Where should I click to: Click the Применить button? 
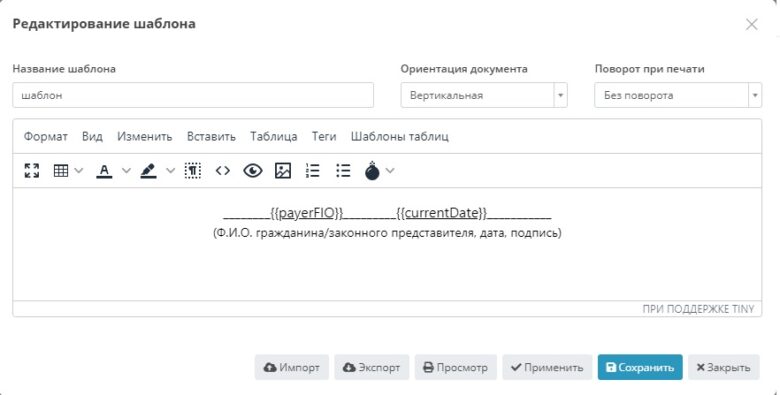[x=547, y=368]
